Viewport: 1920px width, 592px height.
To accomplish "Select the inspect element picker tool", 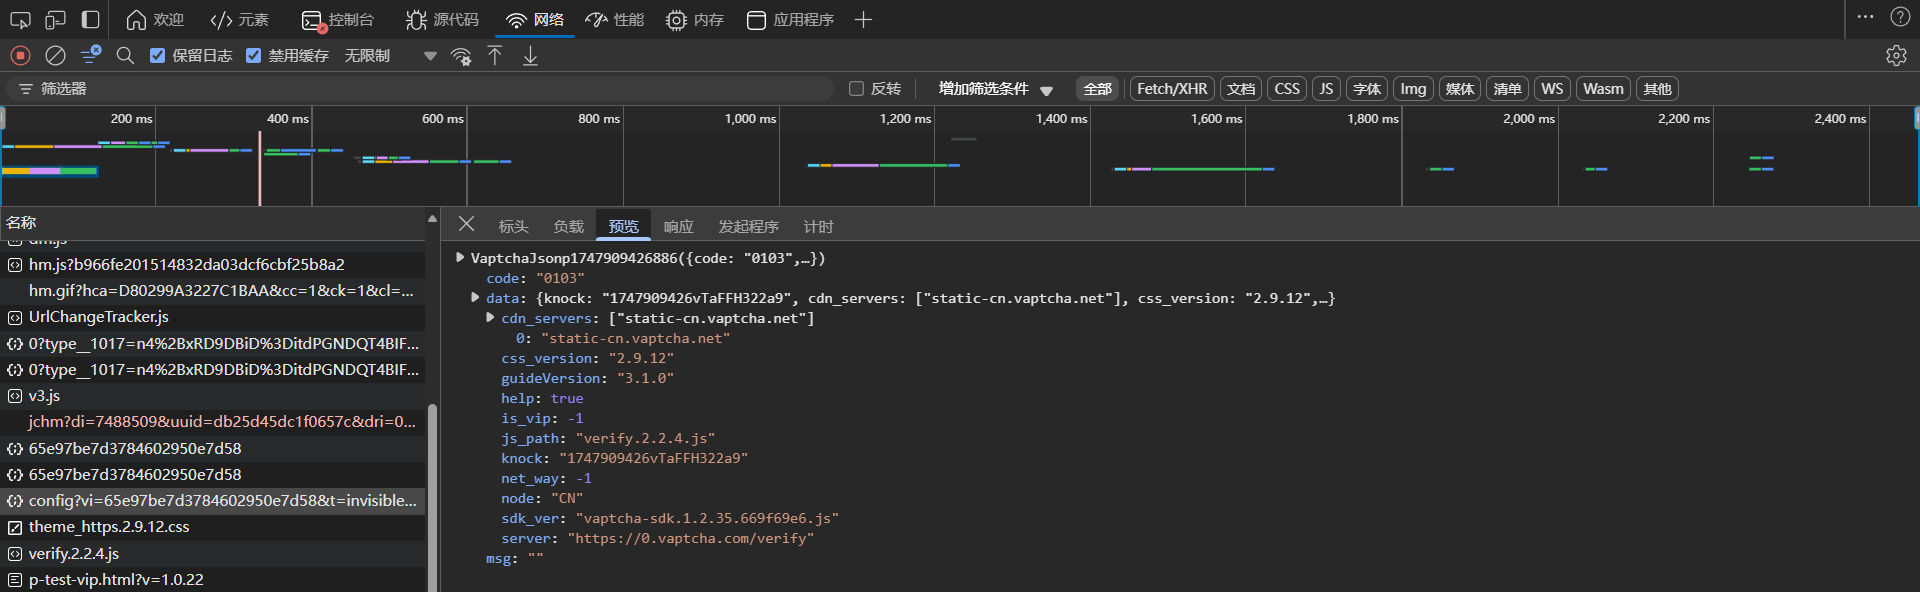I will tap(20, 20).
